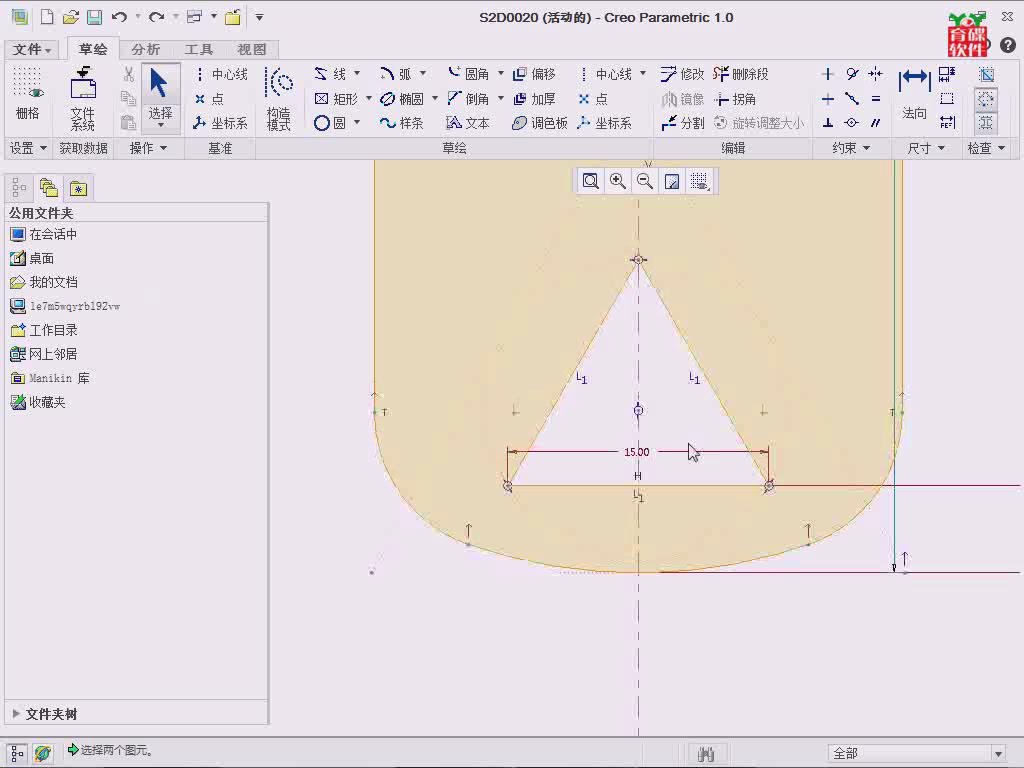Save the sketch with the floppy icon

95,17
